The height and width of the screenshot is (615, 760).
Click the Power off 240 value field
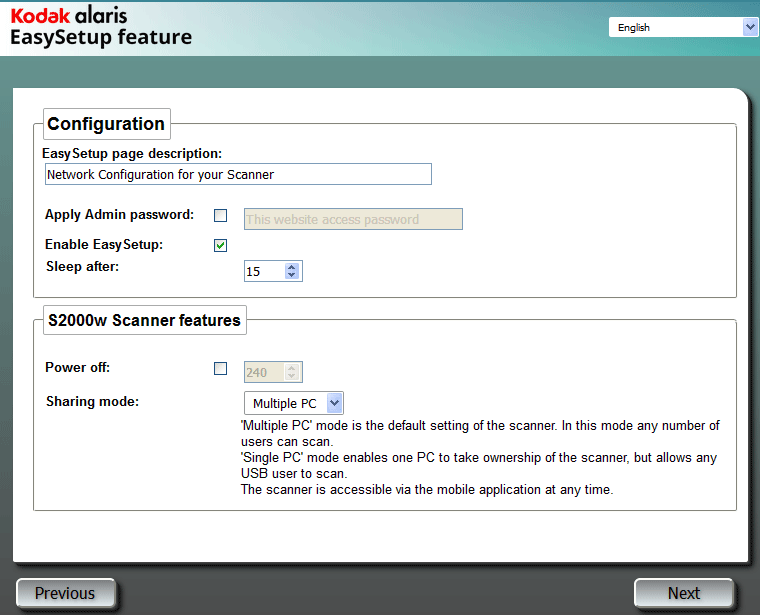(264, 372)
